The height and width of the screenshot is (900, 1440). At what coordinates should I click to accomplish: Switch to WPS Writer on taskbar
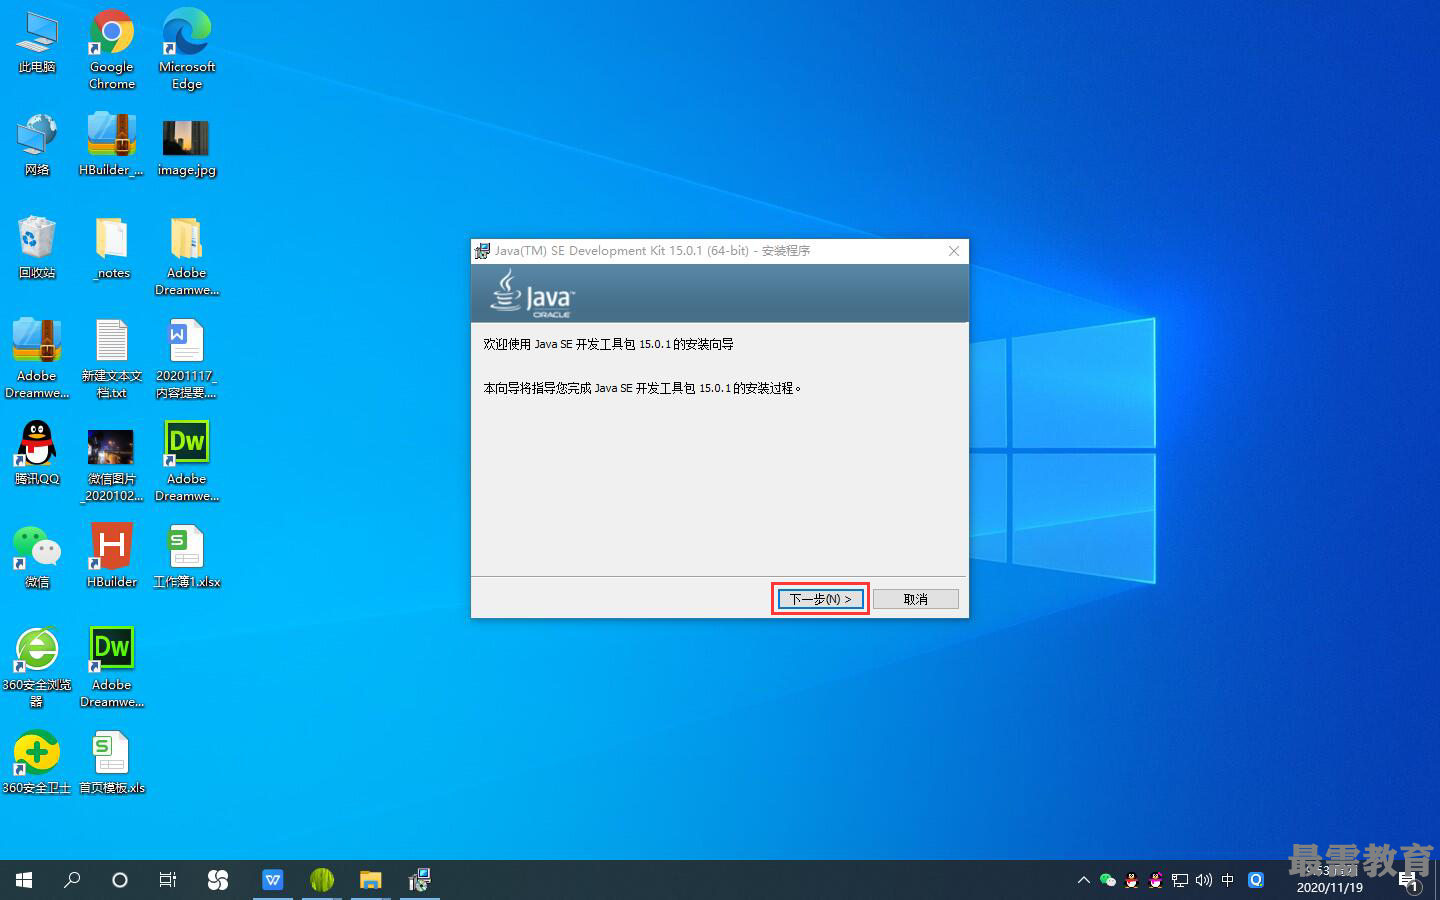(x=272, y=880)
